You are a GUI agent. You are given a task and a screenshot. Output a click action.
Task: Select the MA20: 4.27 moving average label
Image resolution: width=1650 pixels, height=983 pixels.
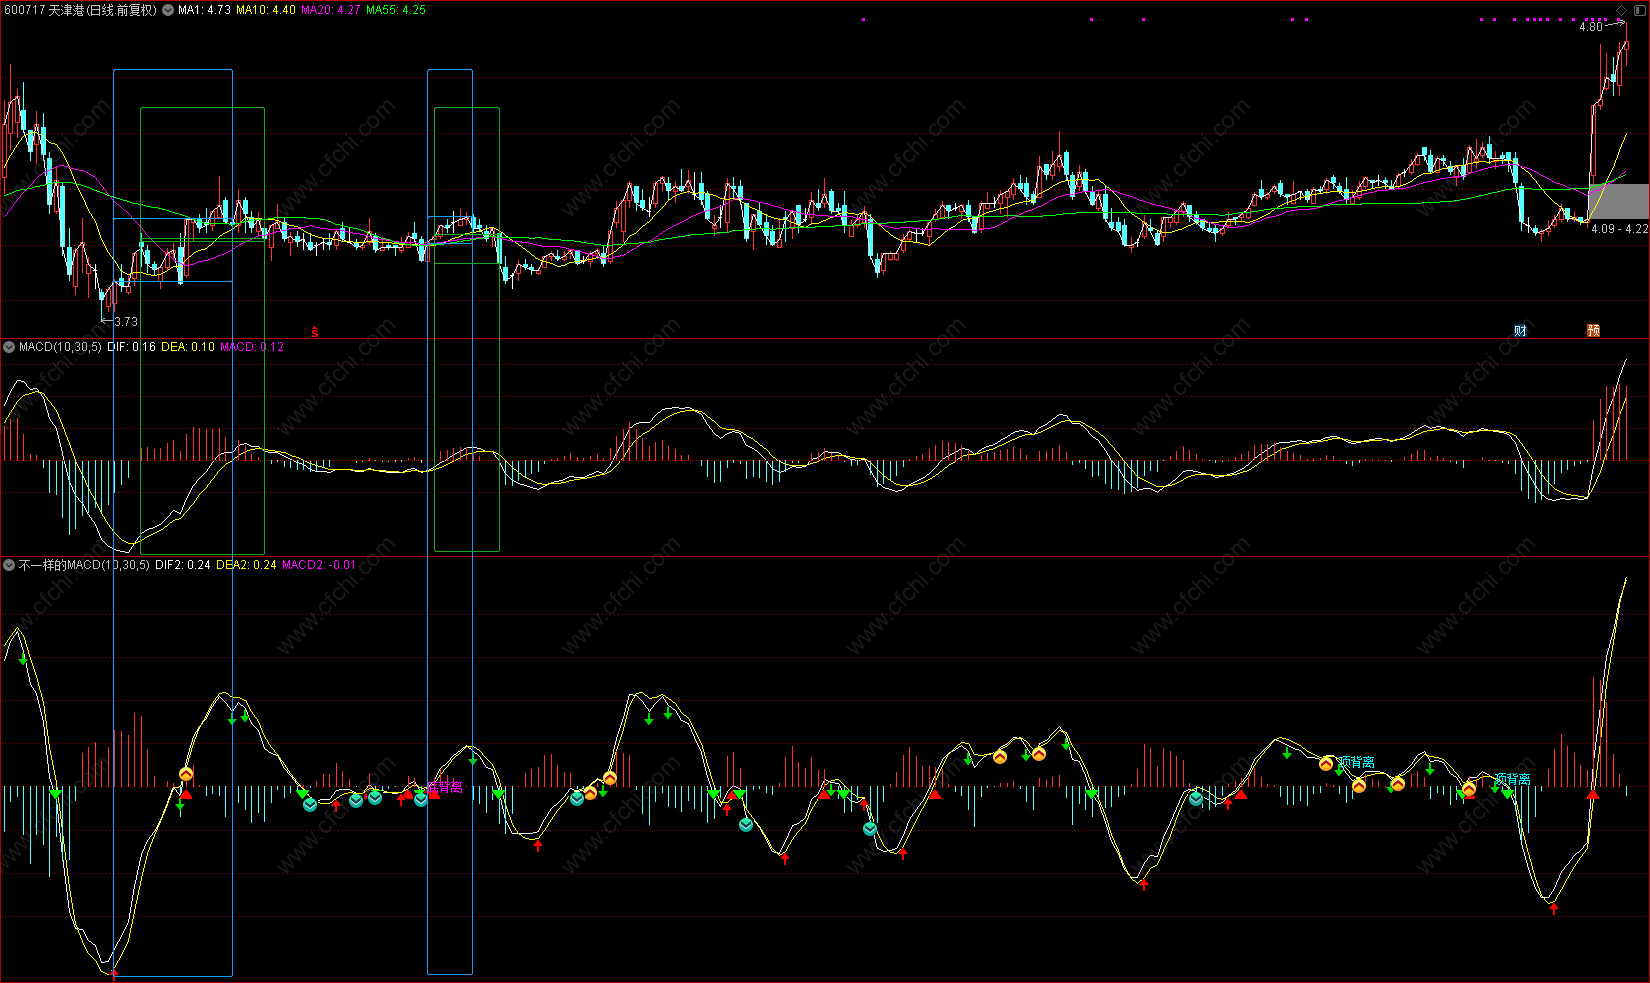point(330,10)
